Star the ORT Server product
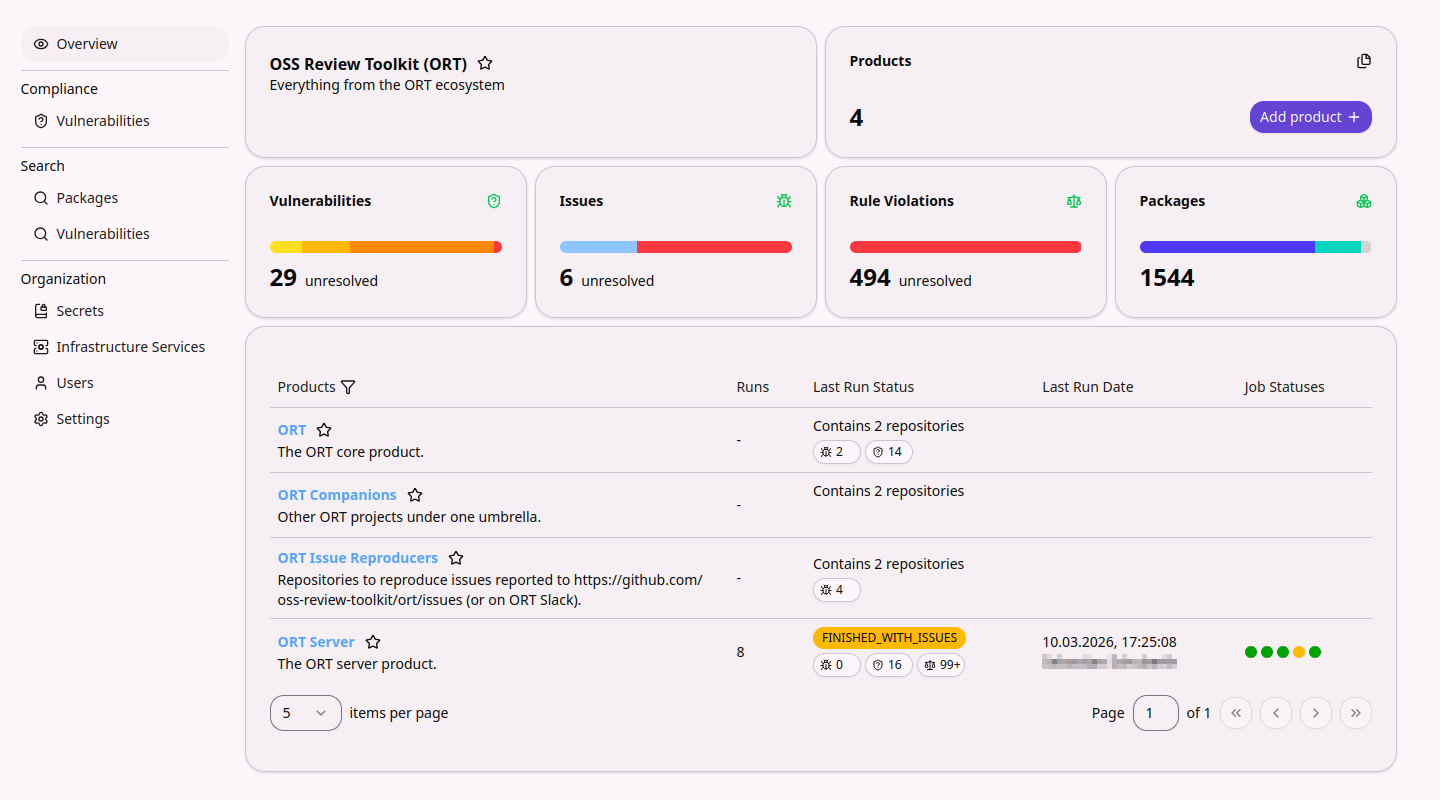Viewport: 1440px width, 800px height. pos(373,642)
